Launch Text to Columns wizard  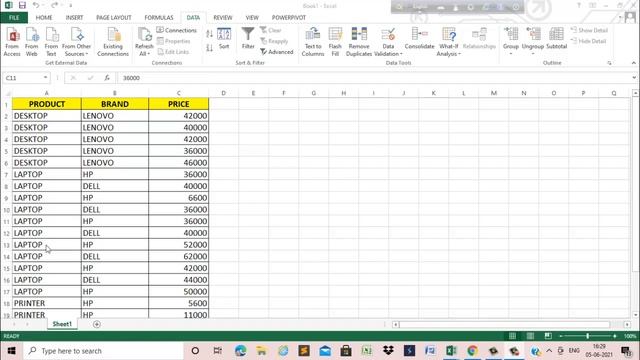[x=313, y=42]
